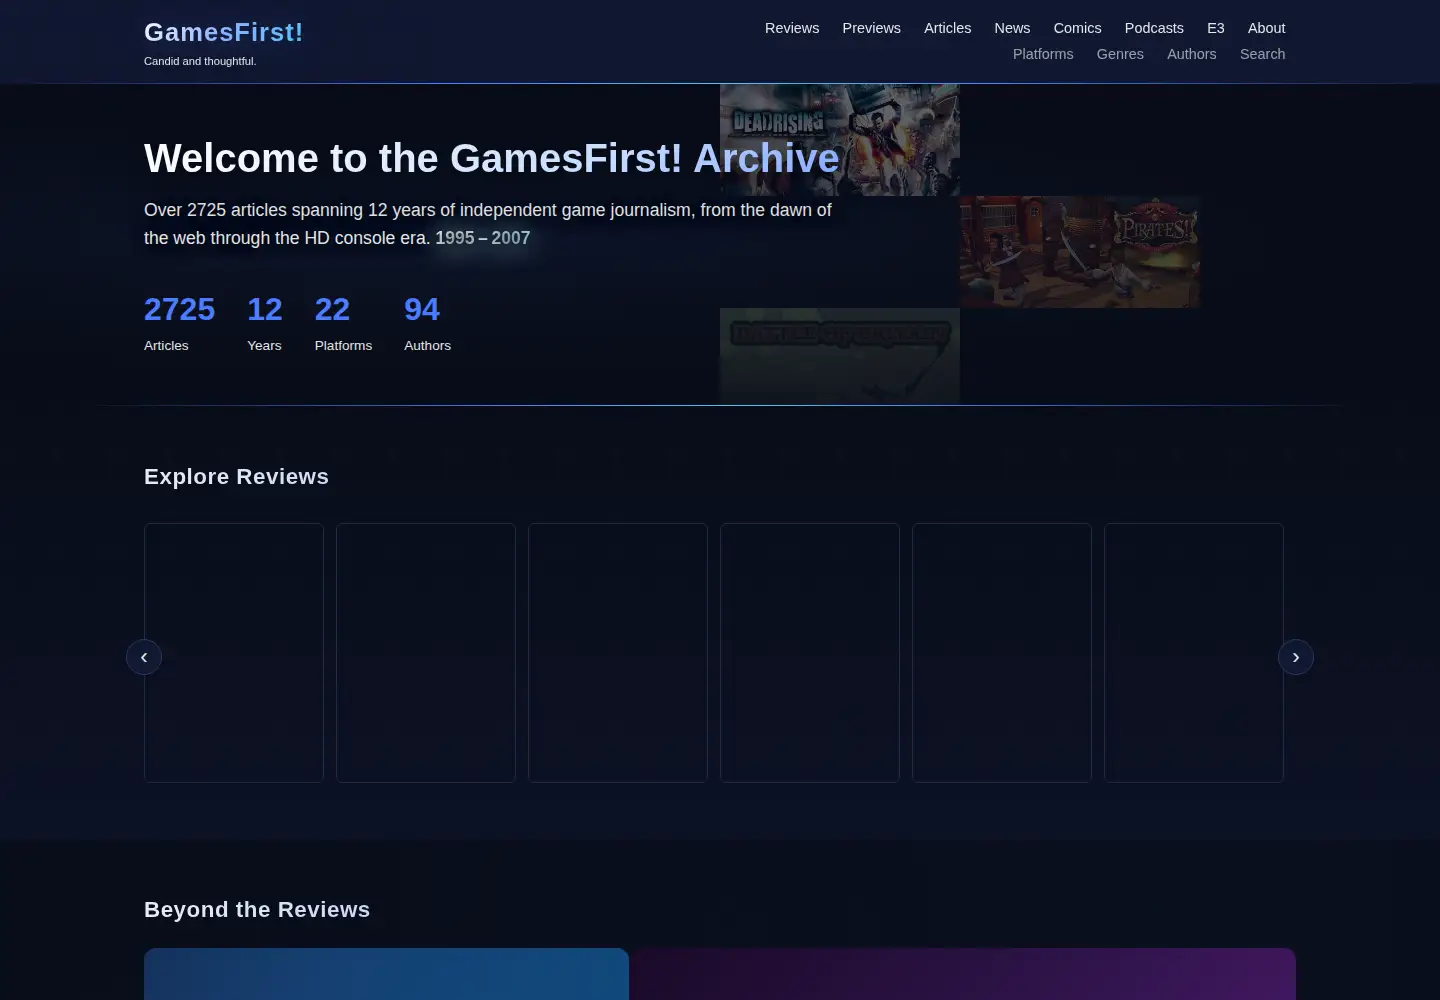1440x1000 pixels.
Task: Click the Dead Rising cover thumbnail
Action: point(840,140)
